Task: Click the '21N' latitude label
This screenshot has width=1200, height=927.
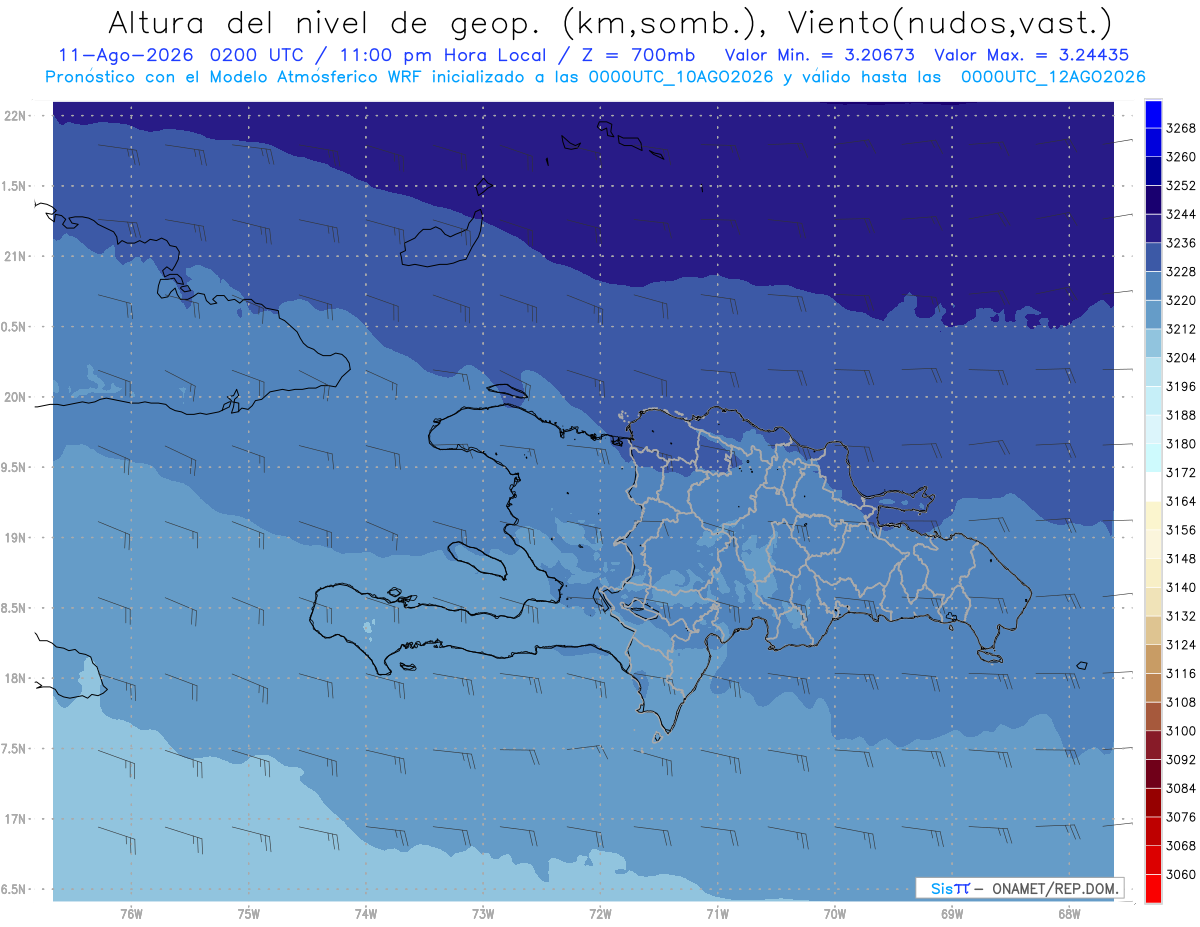Action: pyautogui.click(x=15, y=257)
